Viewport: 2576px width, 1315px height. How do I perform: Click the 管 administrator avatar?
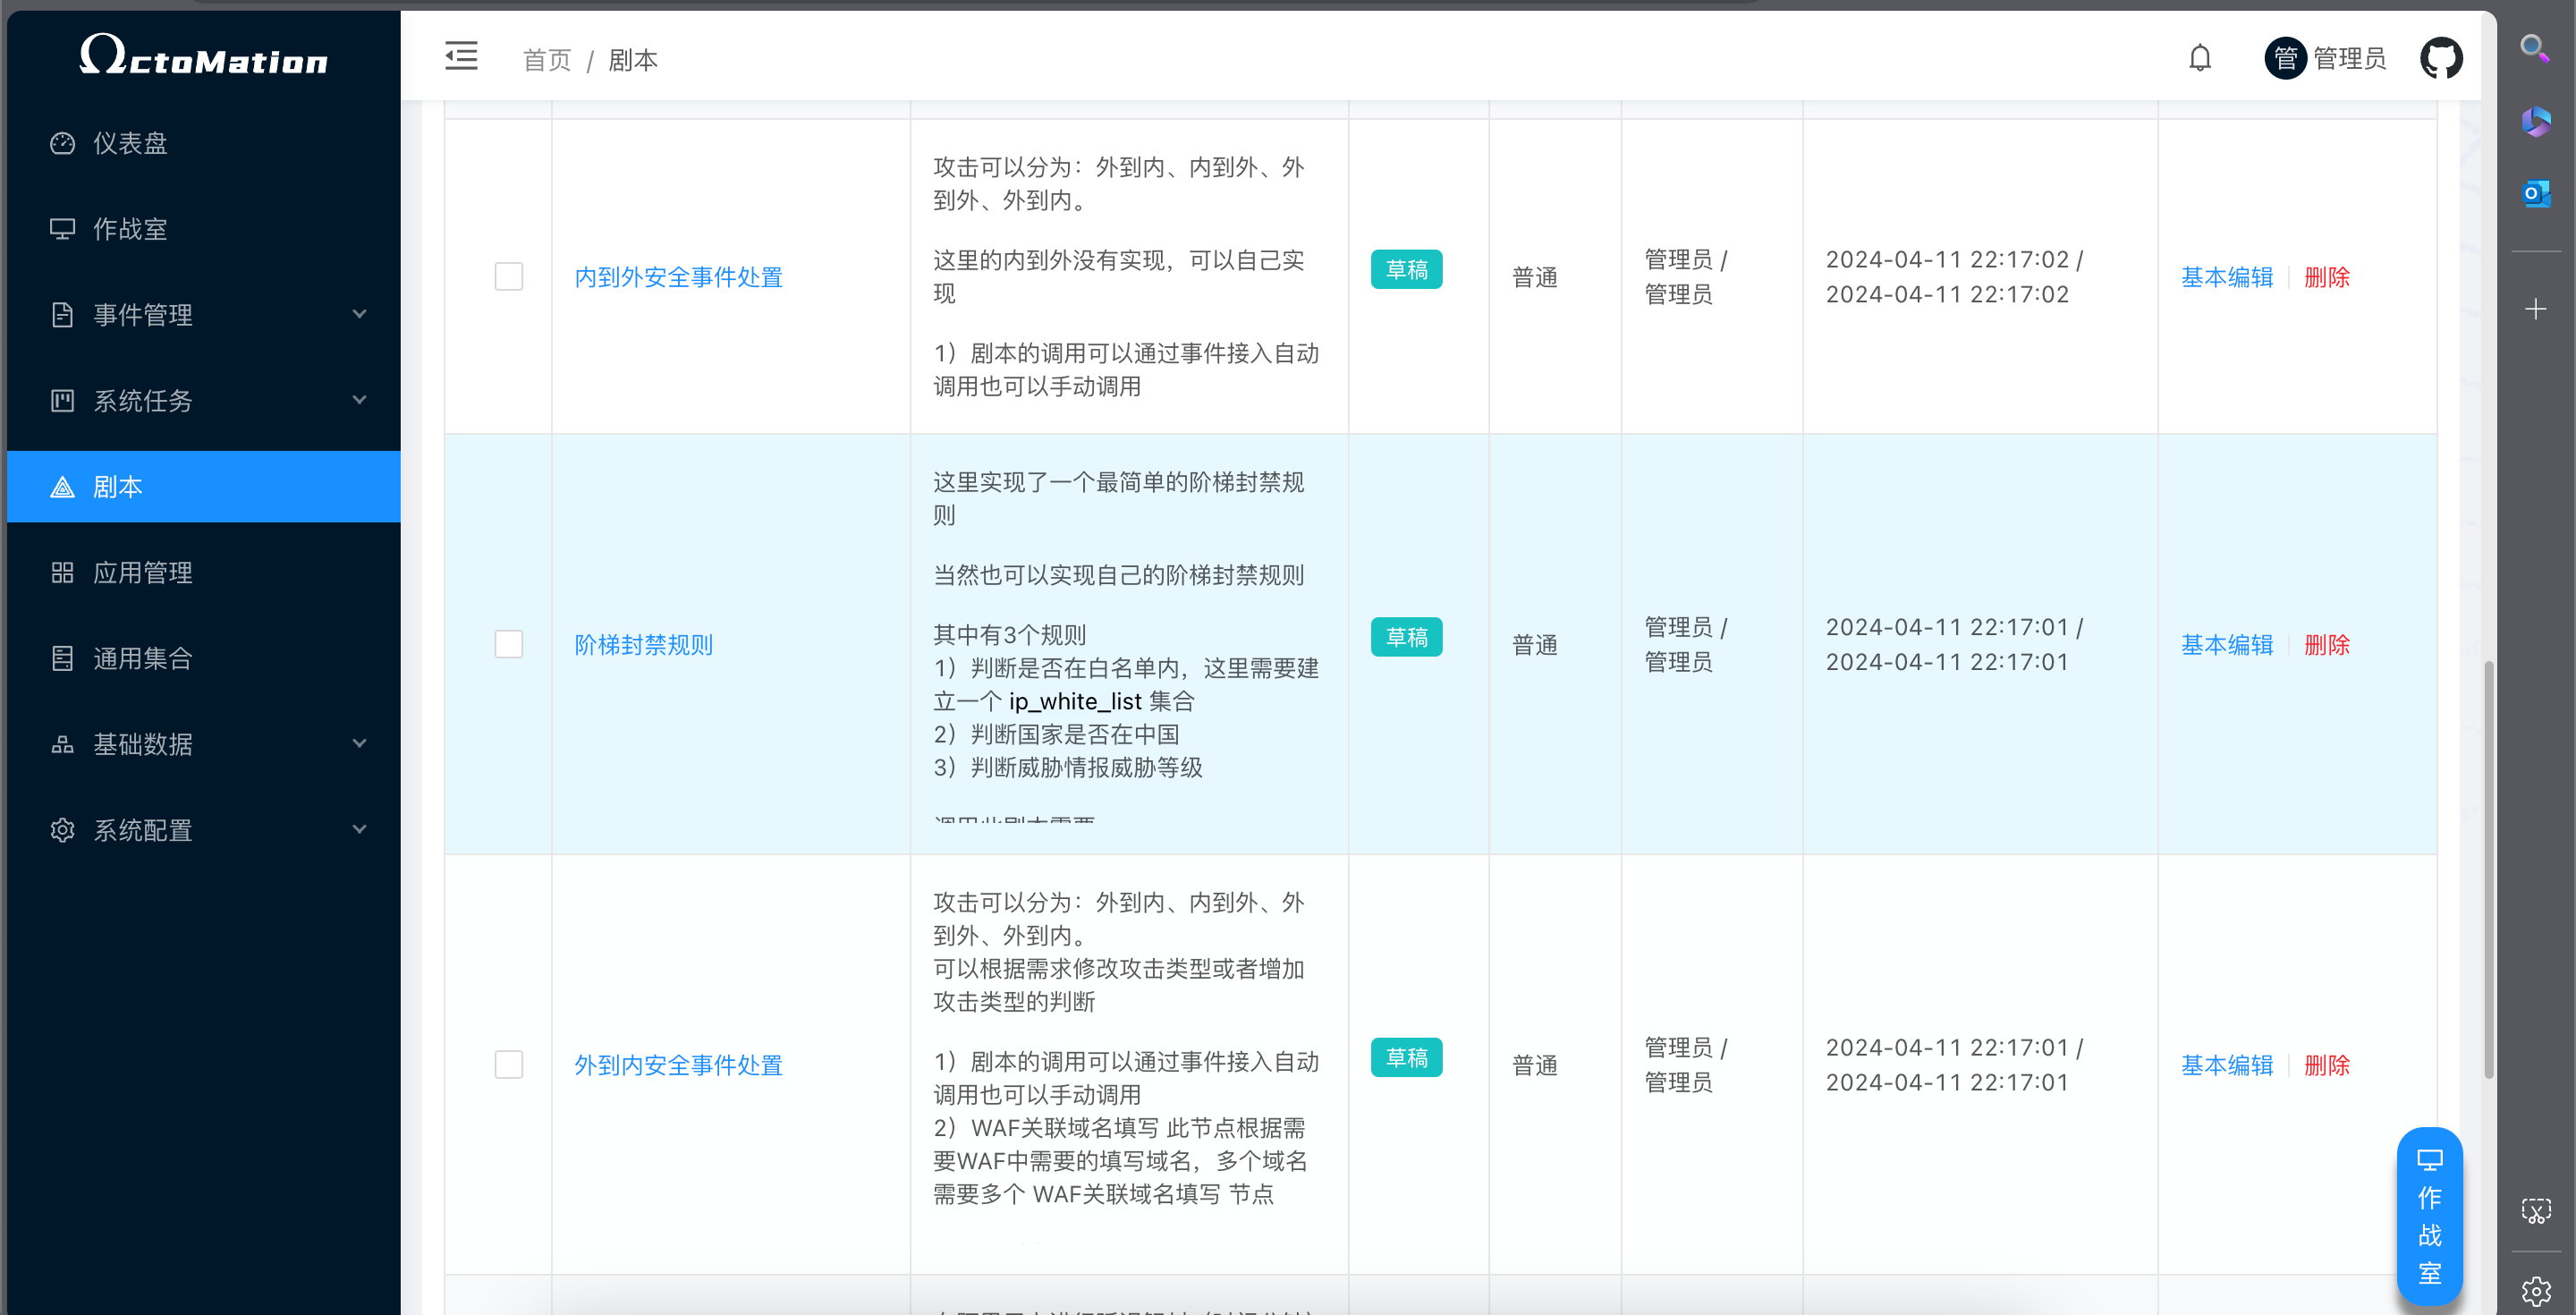click(2285, 58)
